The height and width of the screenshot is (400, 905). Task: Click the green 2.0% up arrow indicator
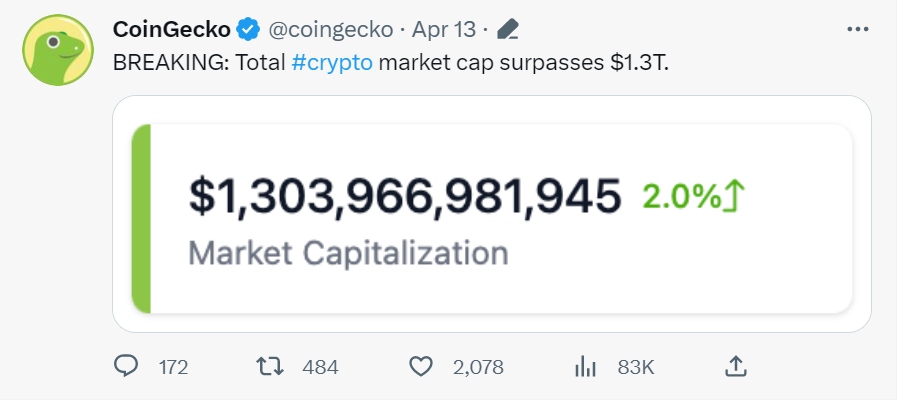point(695,197)
